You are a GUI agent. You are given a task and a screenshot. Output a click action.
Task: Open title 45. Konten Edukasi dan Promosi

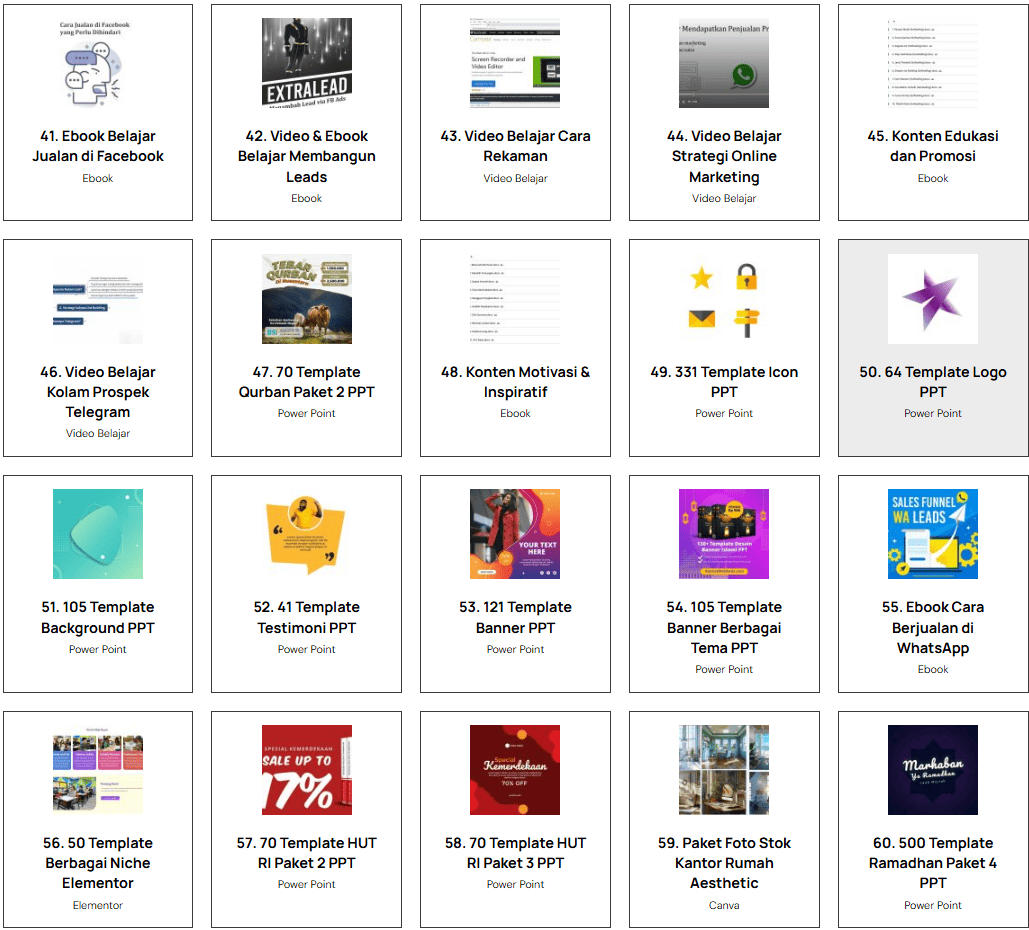[x=932, y=146]
